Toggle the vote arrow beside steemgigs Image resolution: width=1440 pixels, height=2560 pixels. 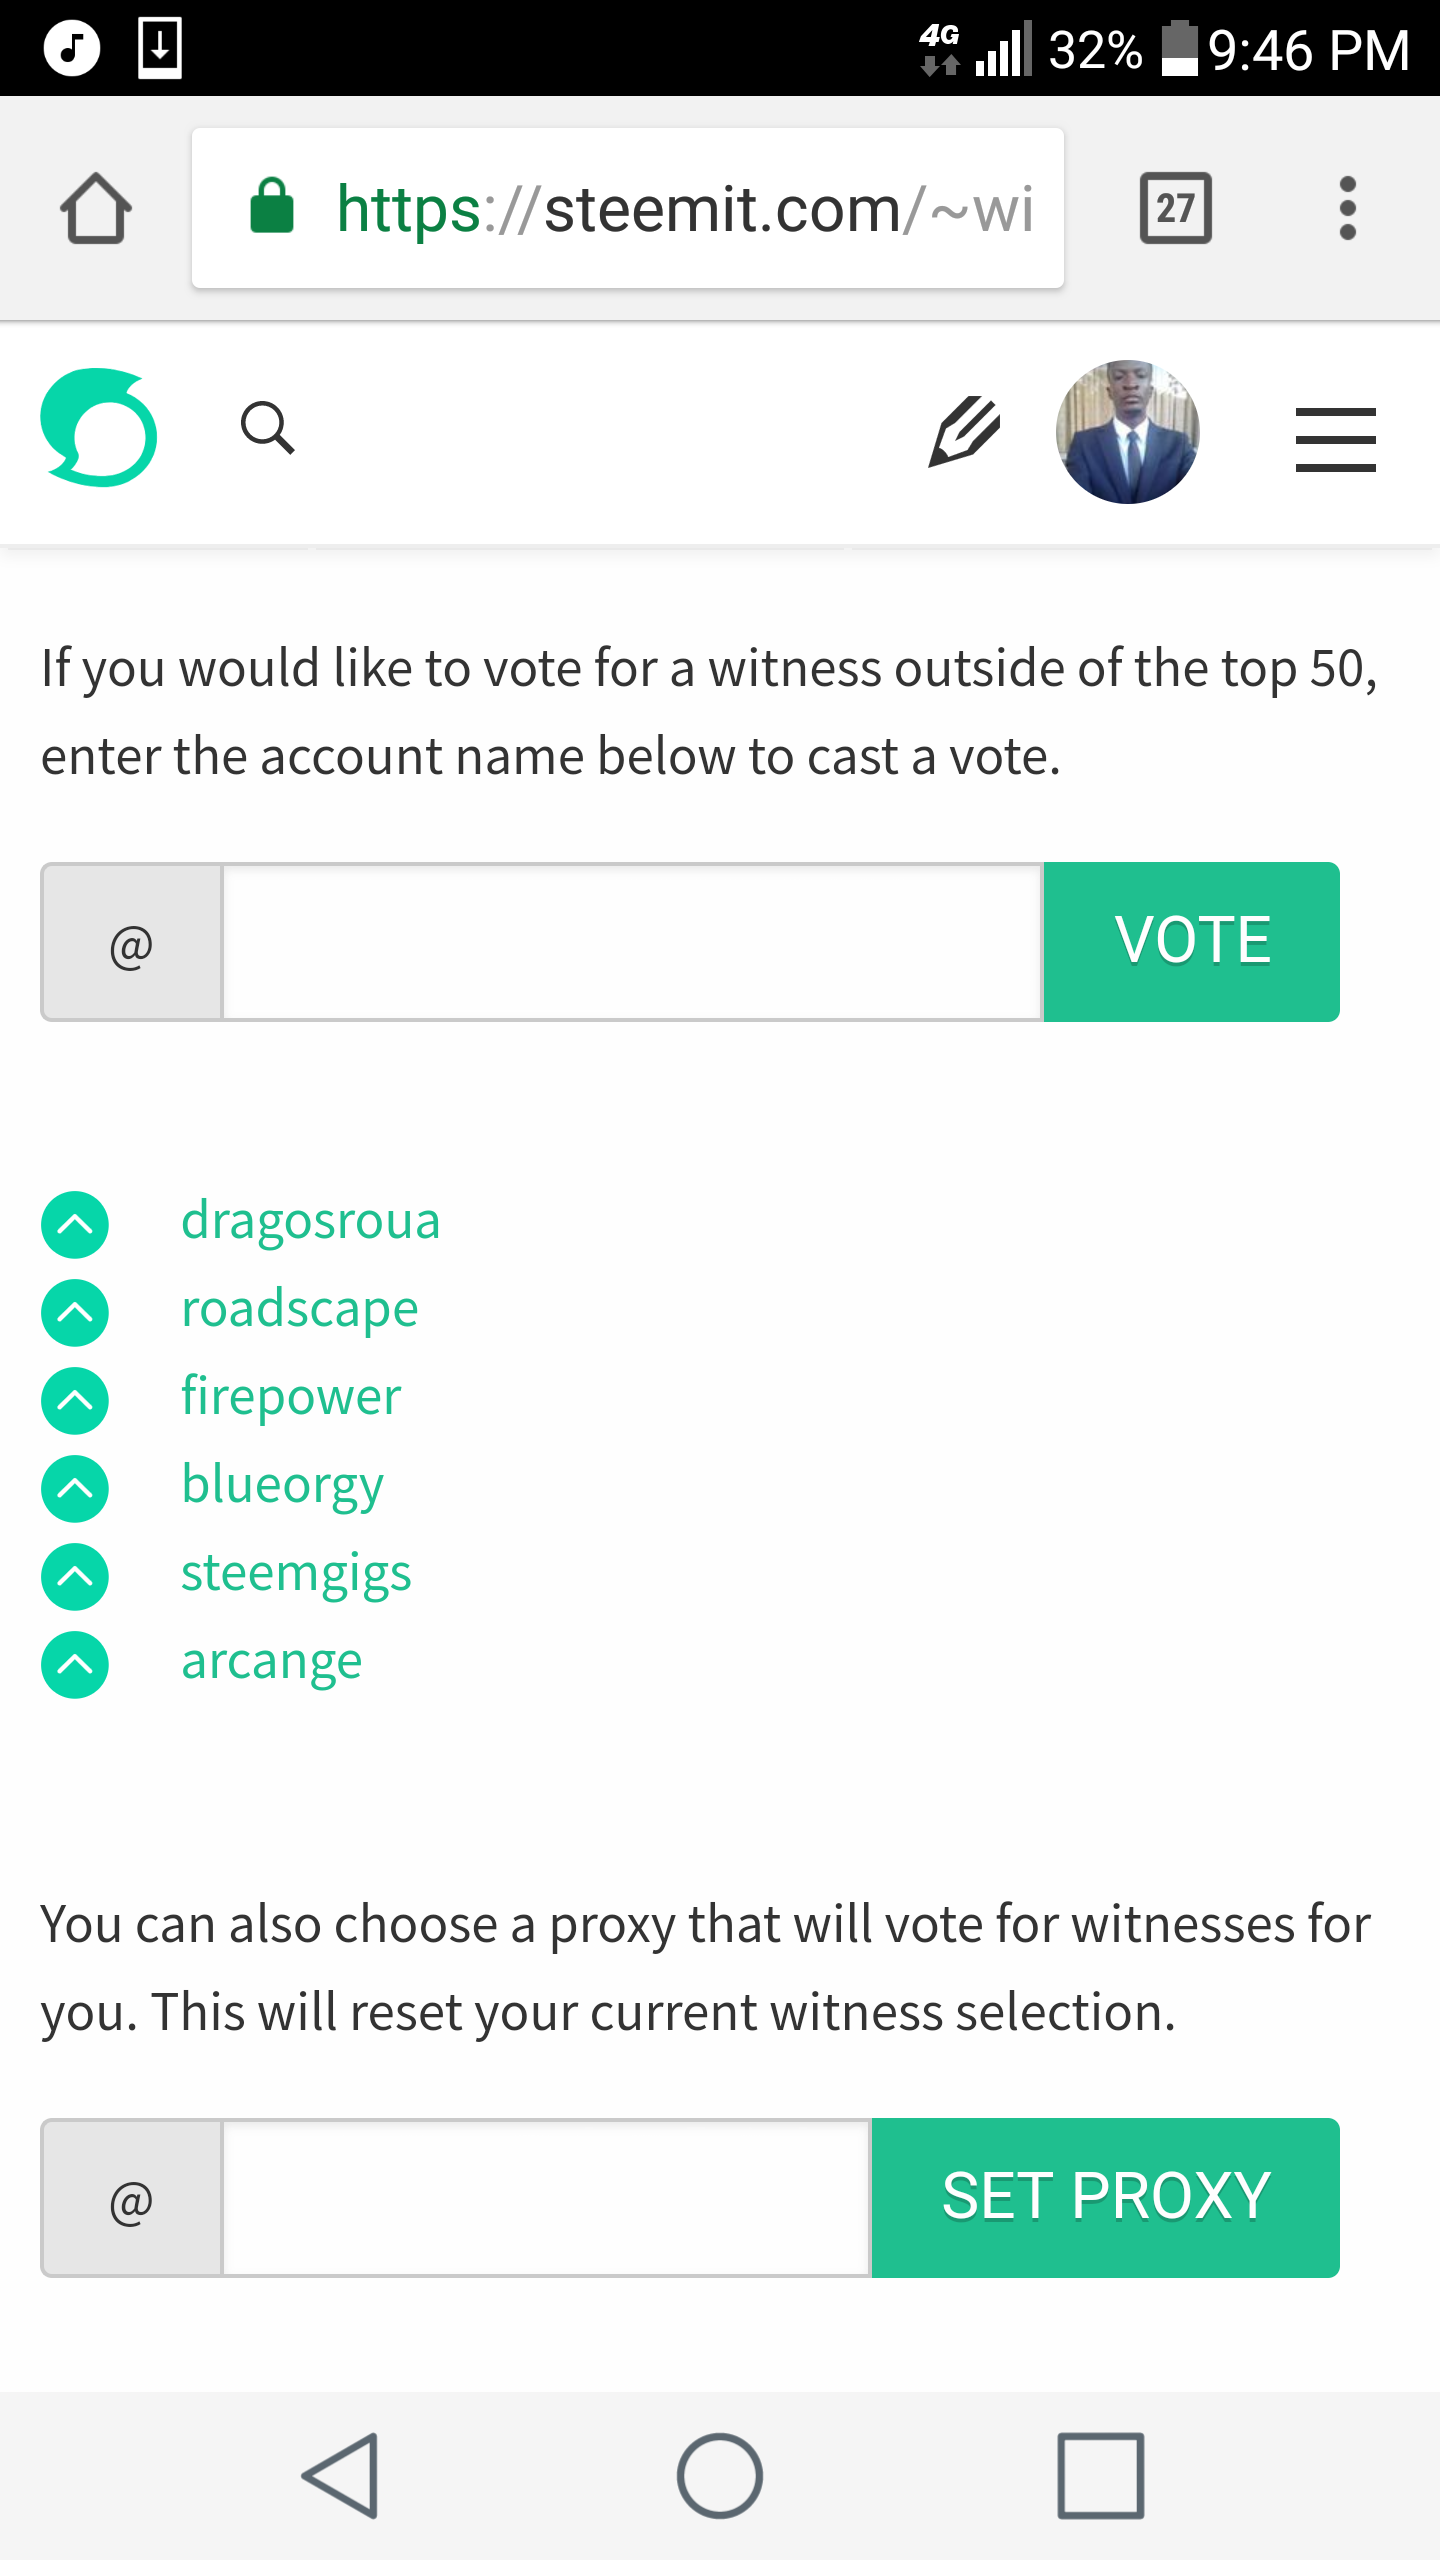[75, 1577]
